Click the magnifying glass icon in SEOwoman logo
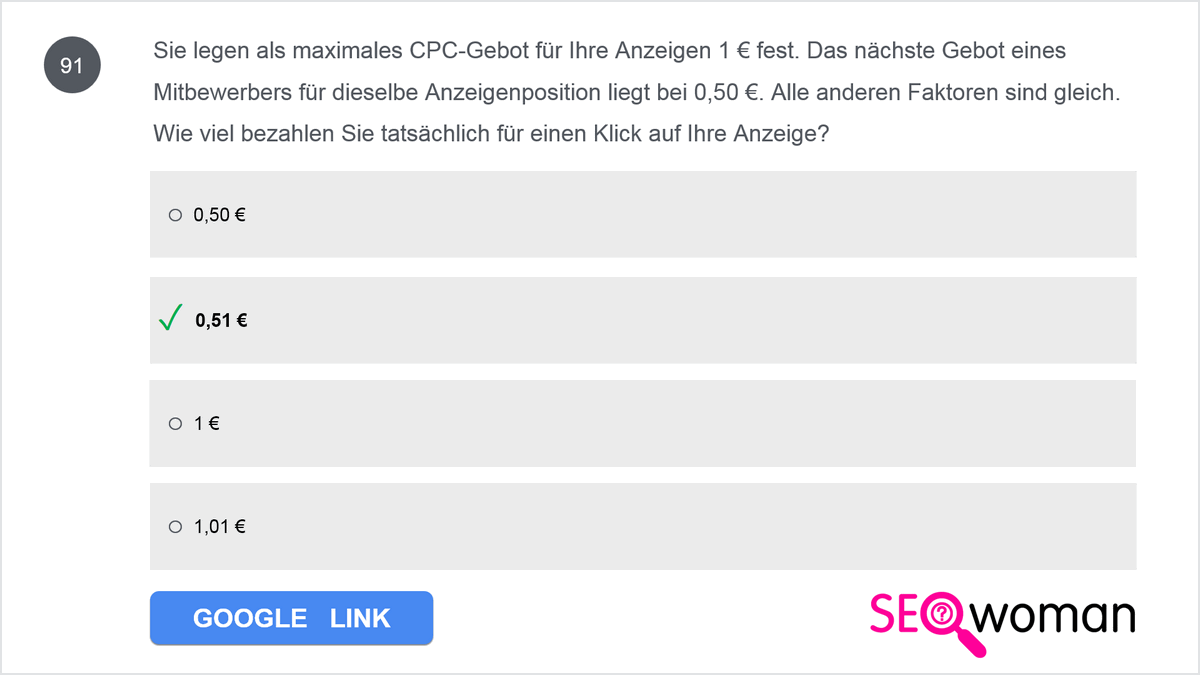The height and width of the screenshot is (675, 1200). pyautogui.click(x=950, y=622)
